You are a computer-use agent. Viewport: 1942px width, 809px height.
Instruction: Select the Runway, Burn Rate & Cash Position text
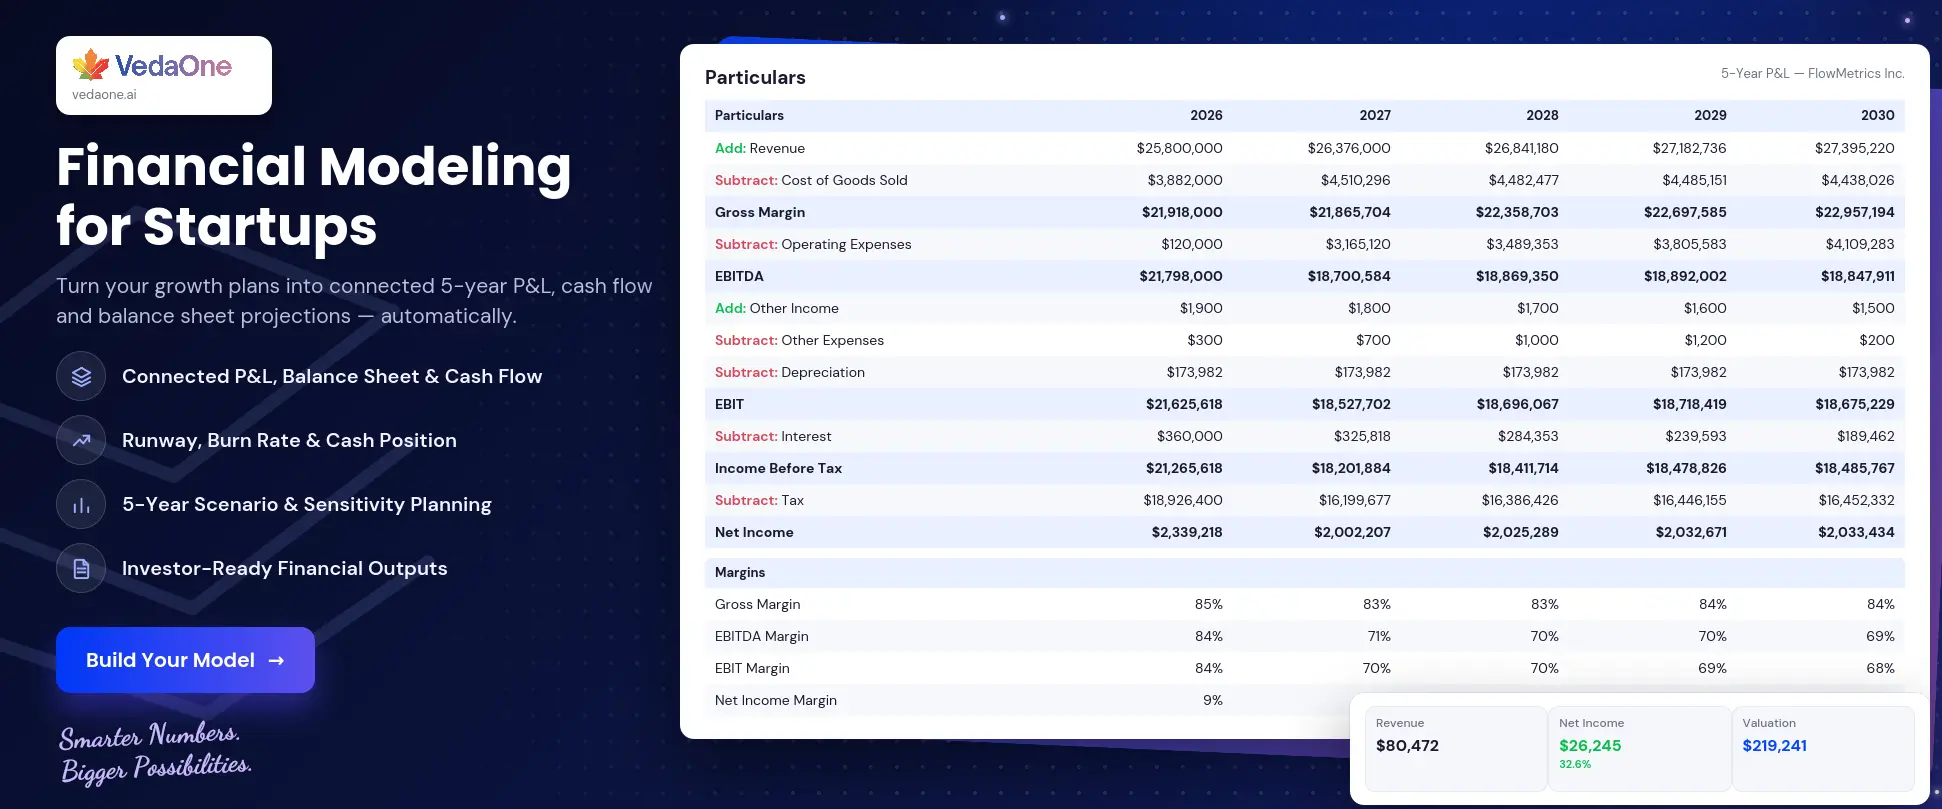[289, 440]
